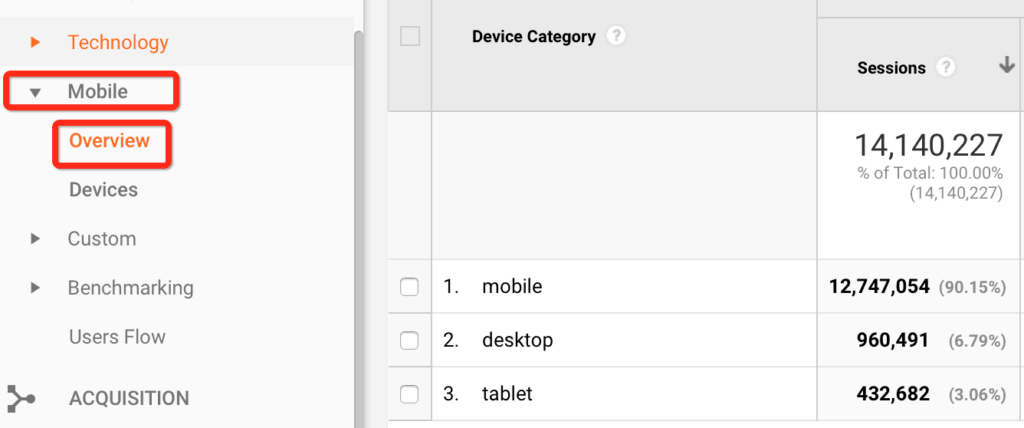
Task: Open the Device Category help icon
Action: tap(615, 37)
